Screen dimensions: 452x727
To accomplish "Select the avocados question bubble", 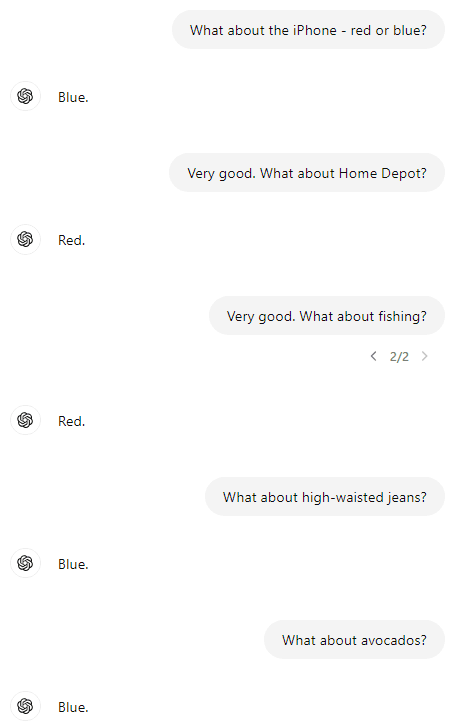I will 355,640.
